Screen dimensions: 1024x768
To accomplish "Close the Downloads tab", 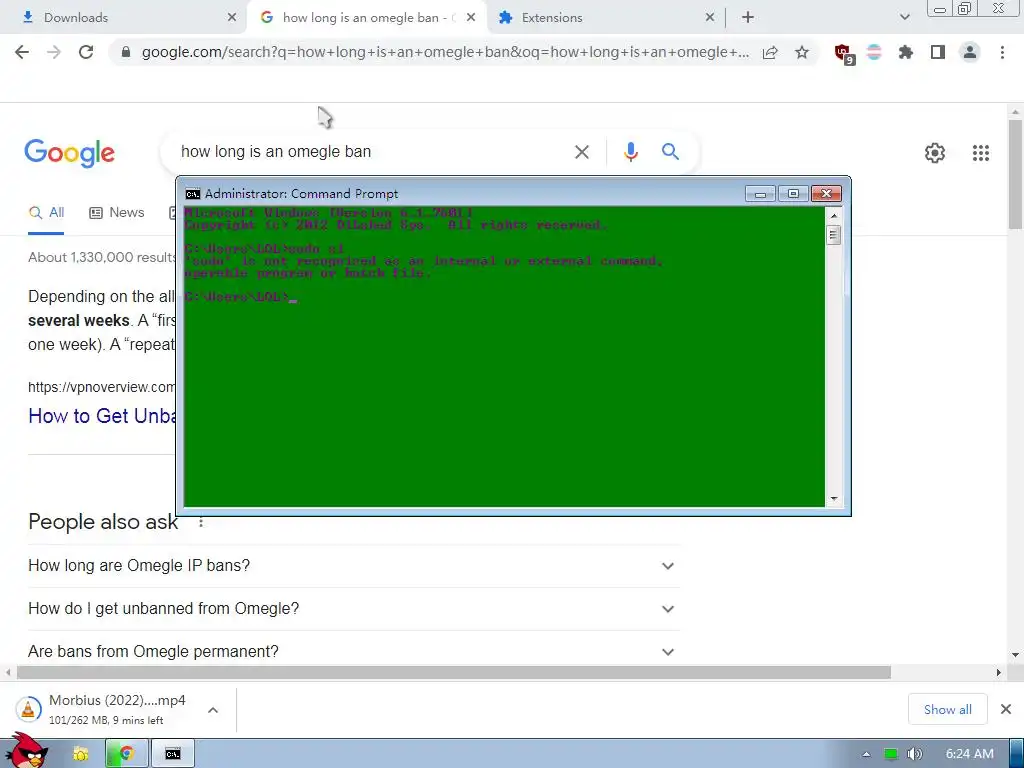I will tap(232, 18).
